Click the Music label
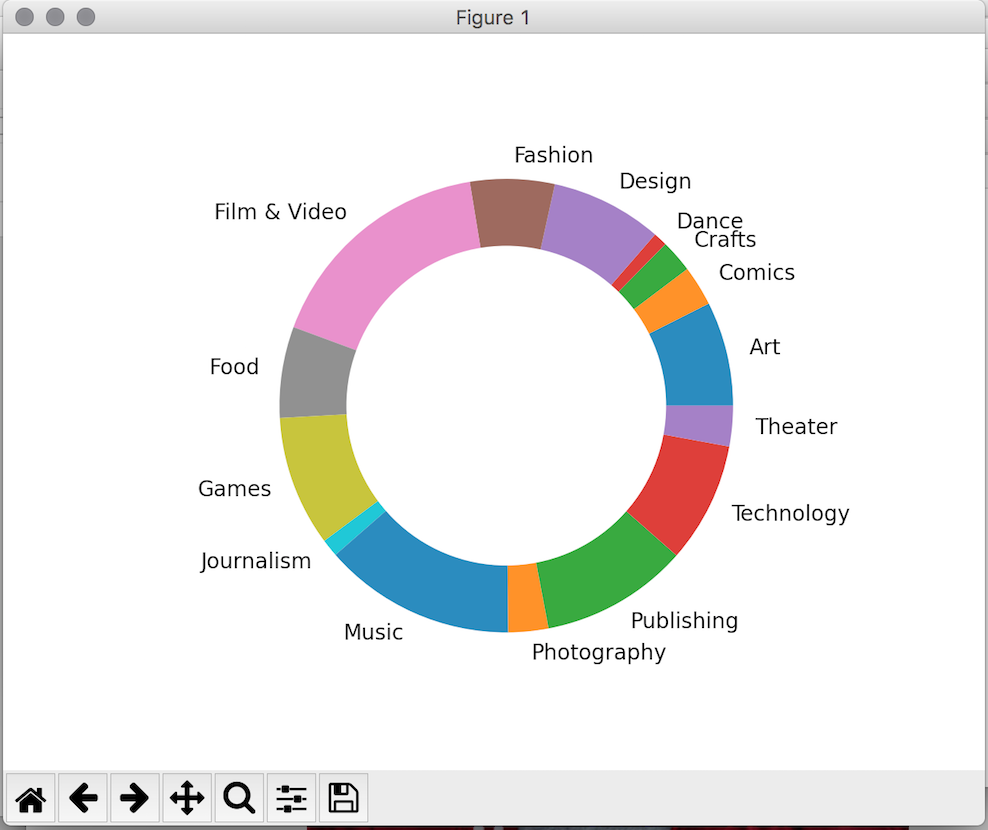Viewport: 988px width, 830px height. tap(374, 632)
